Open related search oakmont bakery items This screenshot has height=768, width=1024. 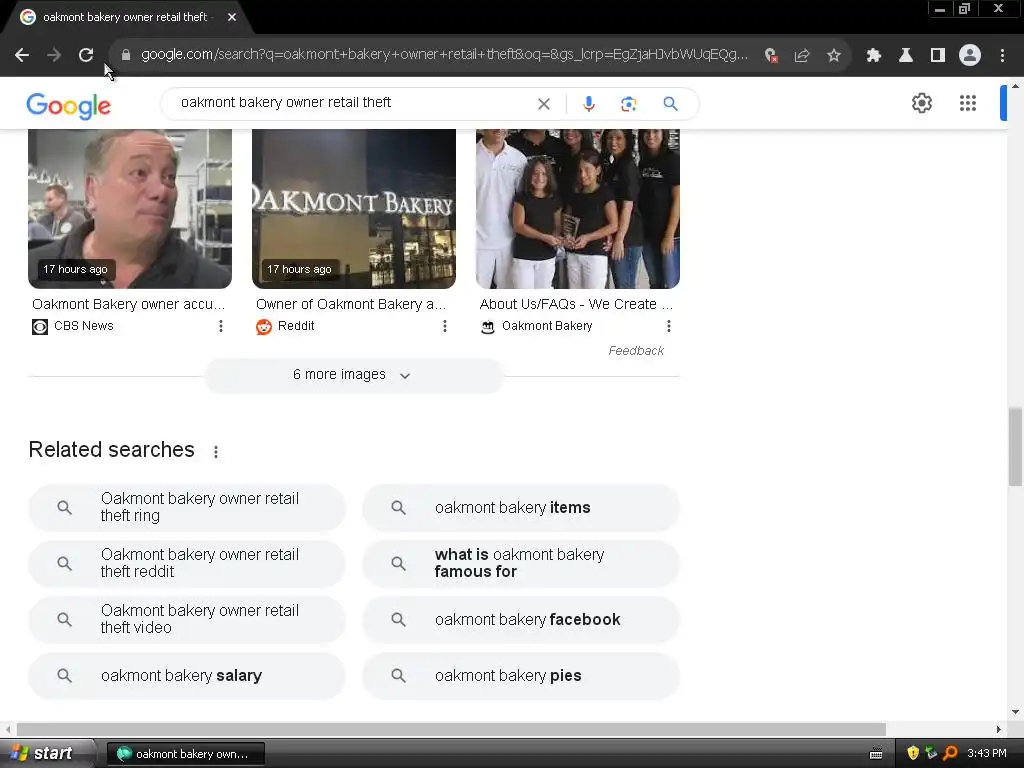520,507
